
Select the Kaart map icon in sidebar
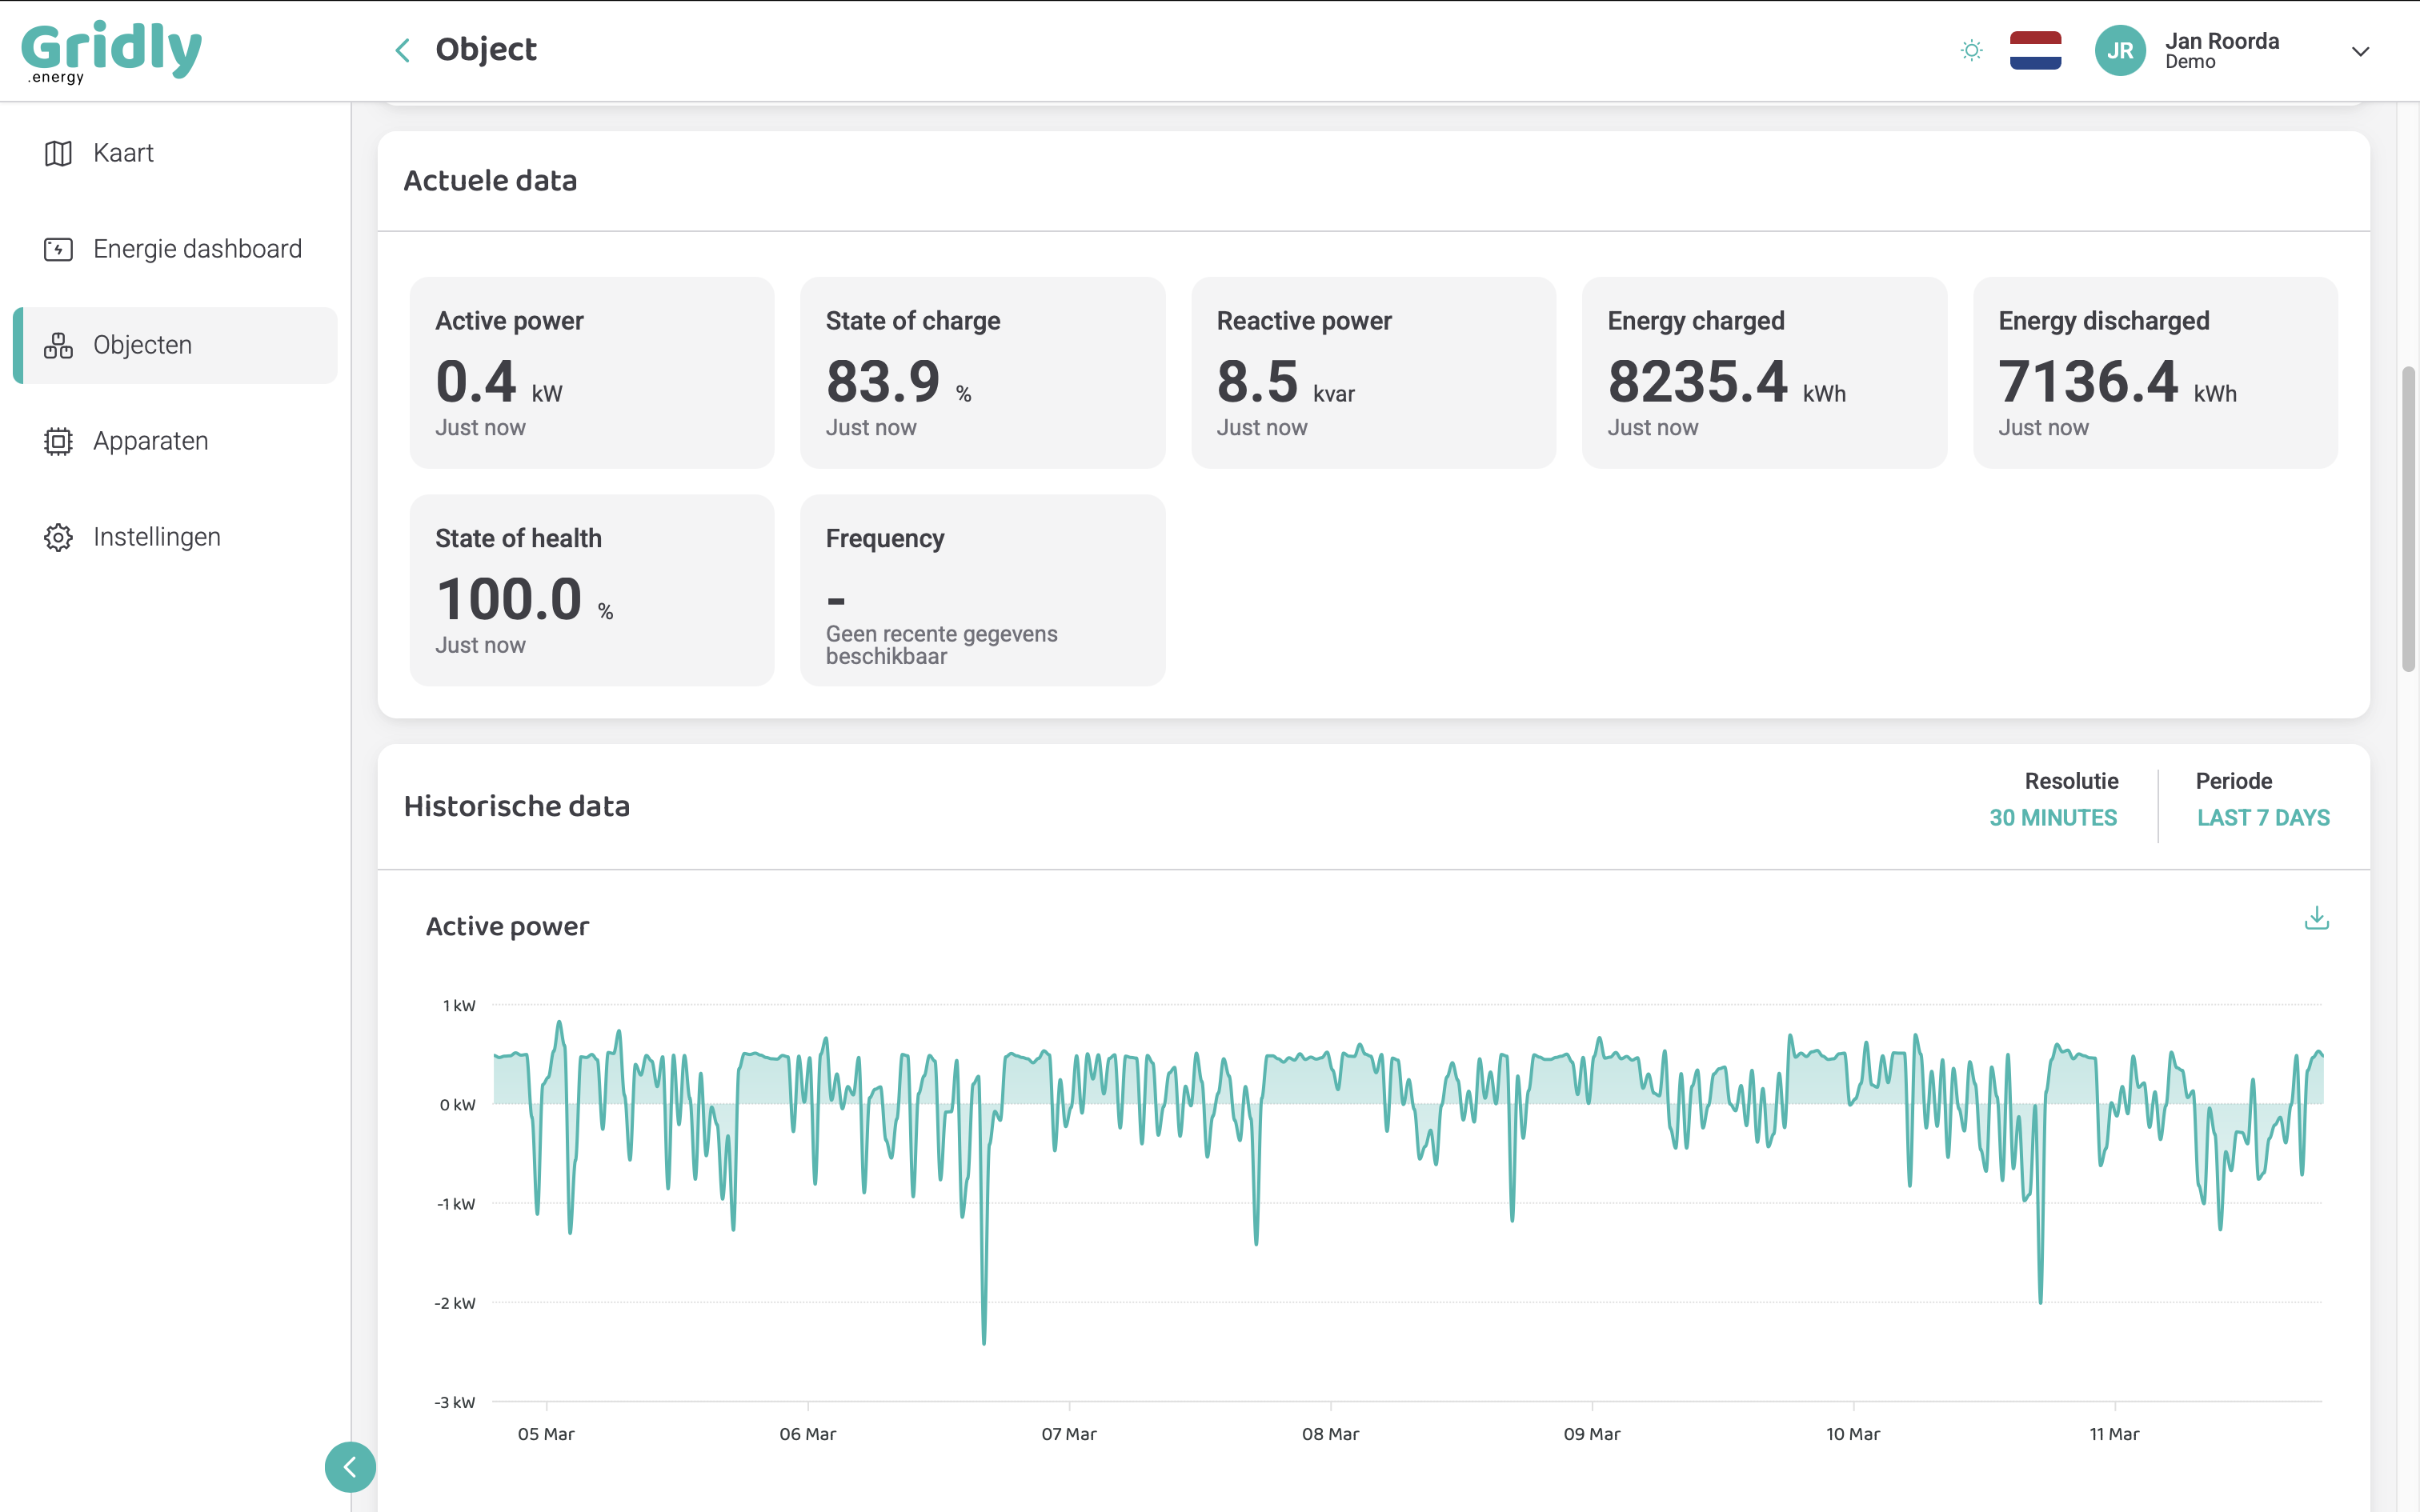coord(58,152)
